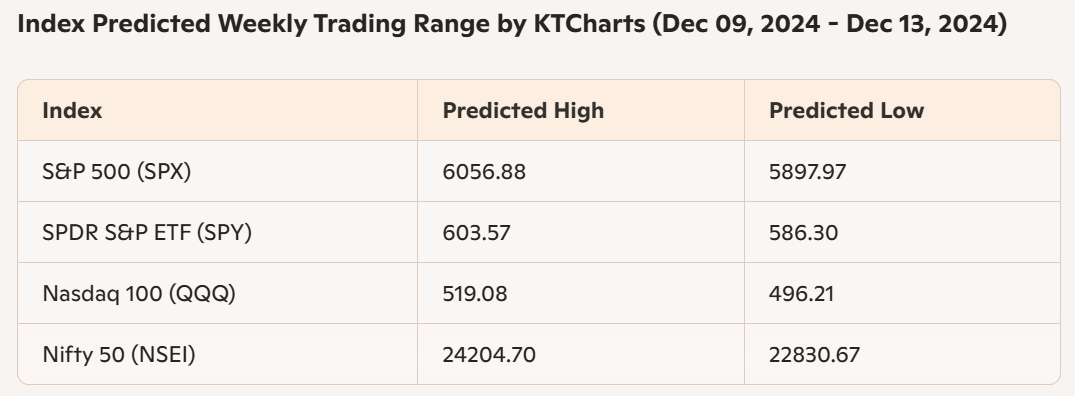Click the Index column header

[x=72, y=110]
